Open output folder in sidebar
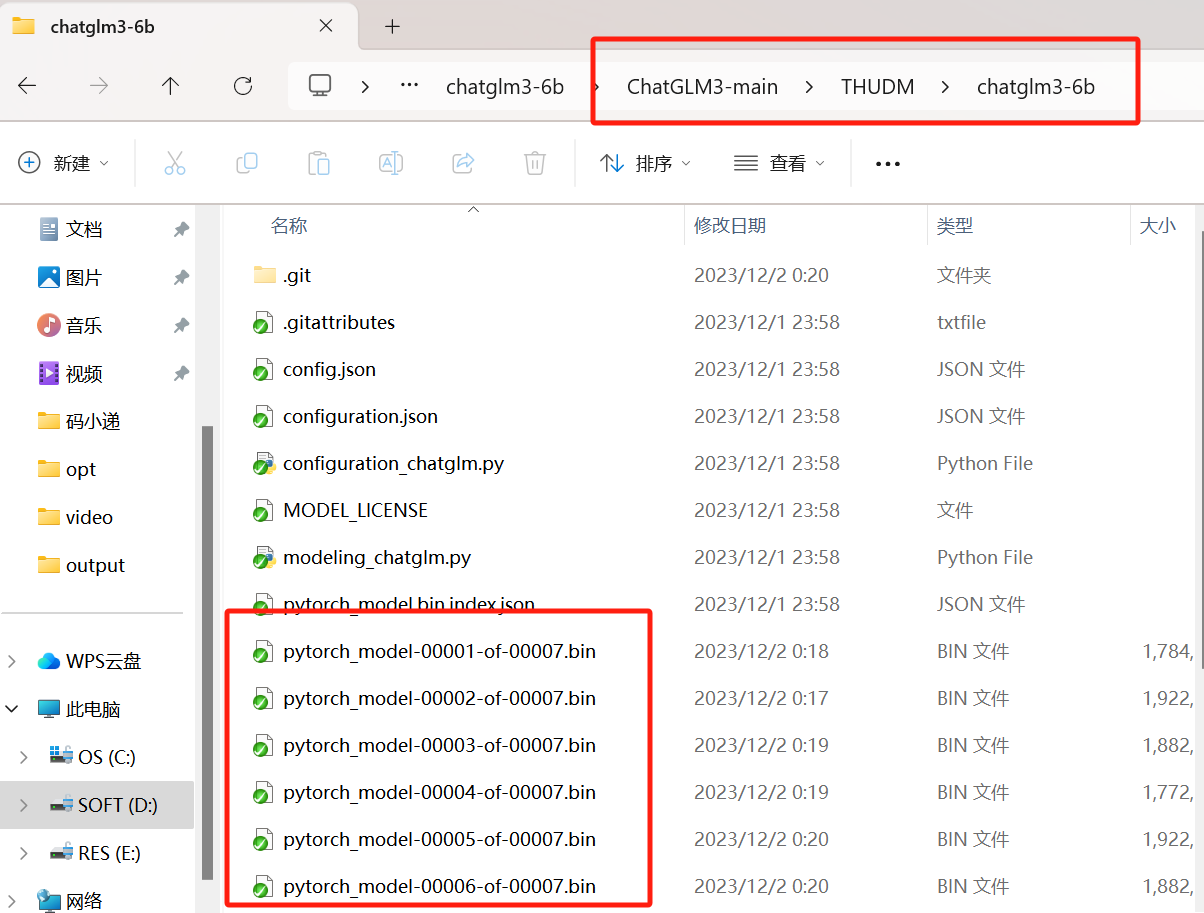Image resolution: width=1204 pixels, height=913 pixels. pyautogui.click(x=95, y=565)
